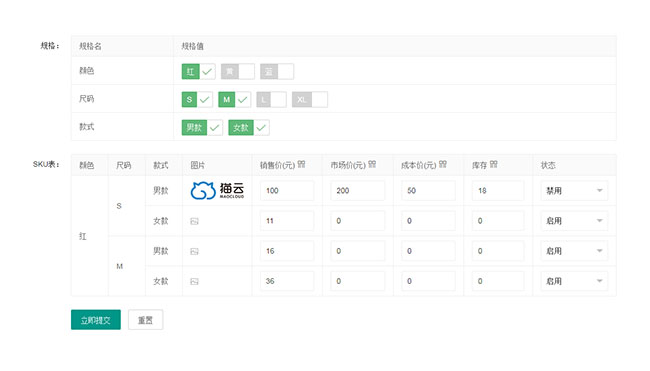This screenshot has width=650, height=371.
Task: Click the 重置 reset button
Action: tap(146, 320)
